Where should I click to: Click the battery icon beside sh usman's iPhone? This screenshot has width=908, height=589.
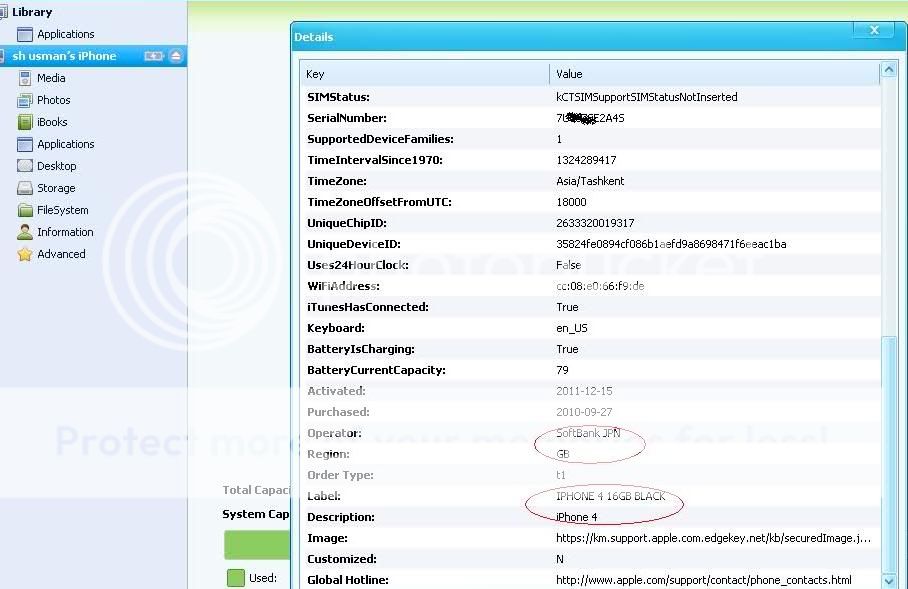[153, 56]
